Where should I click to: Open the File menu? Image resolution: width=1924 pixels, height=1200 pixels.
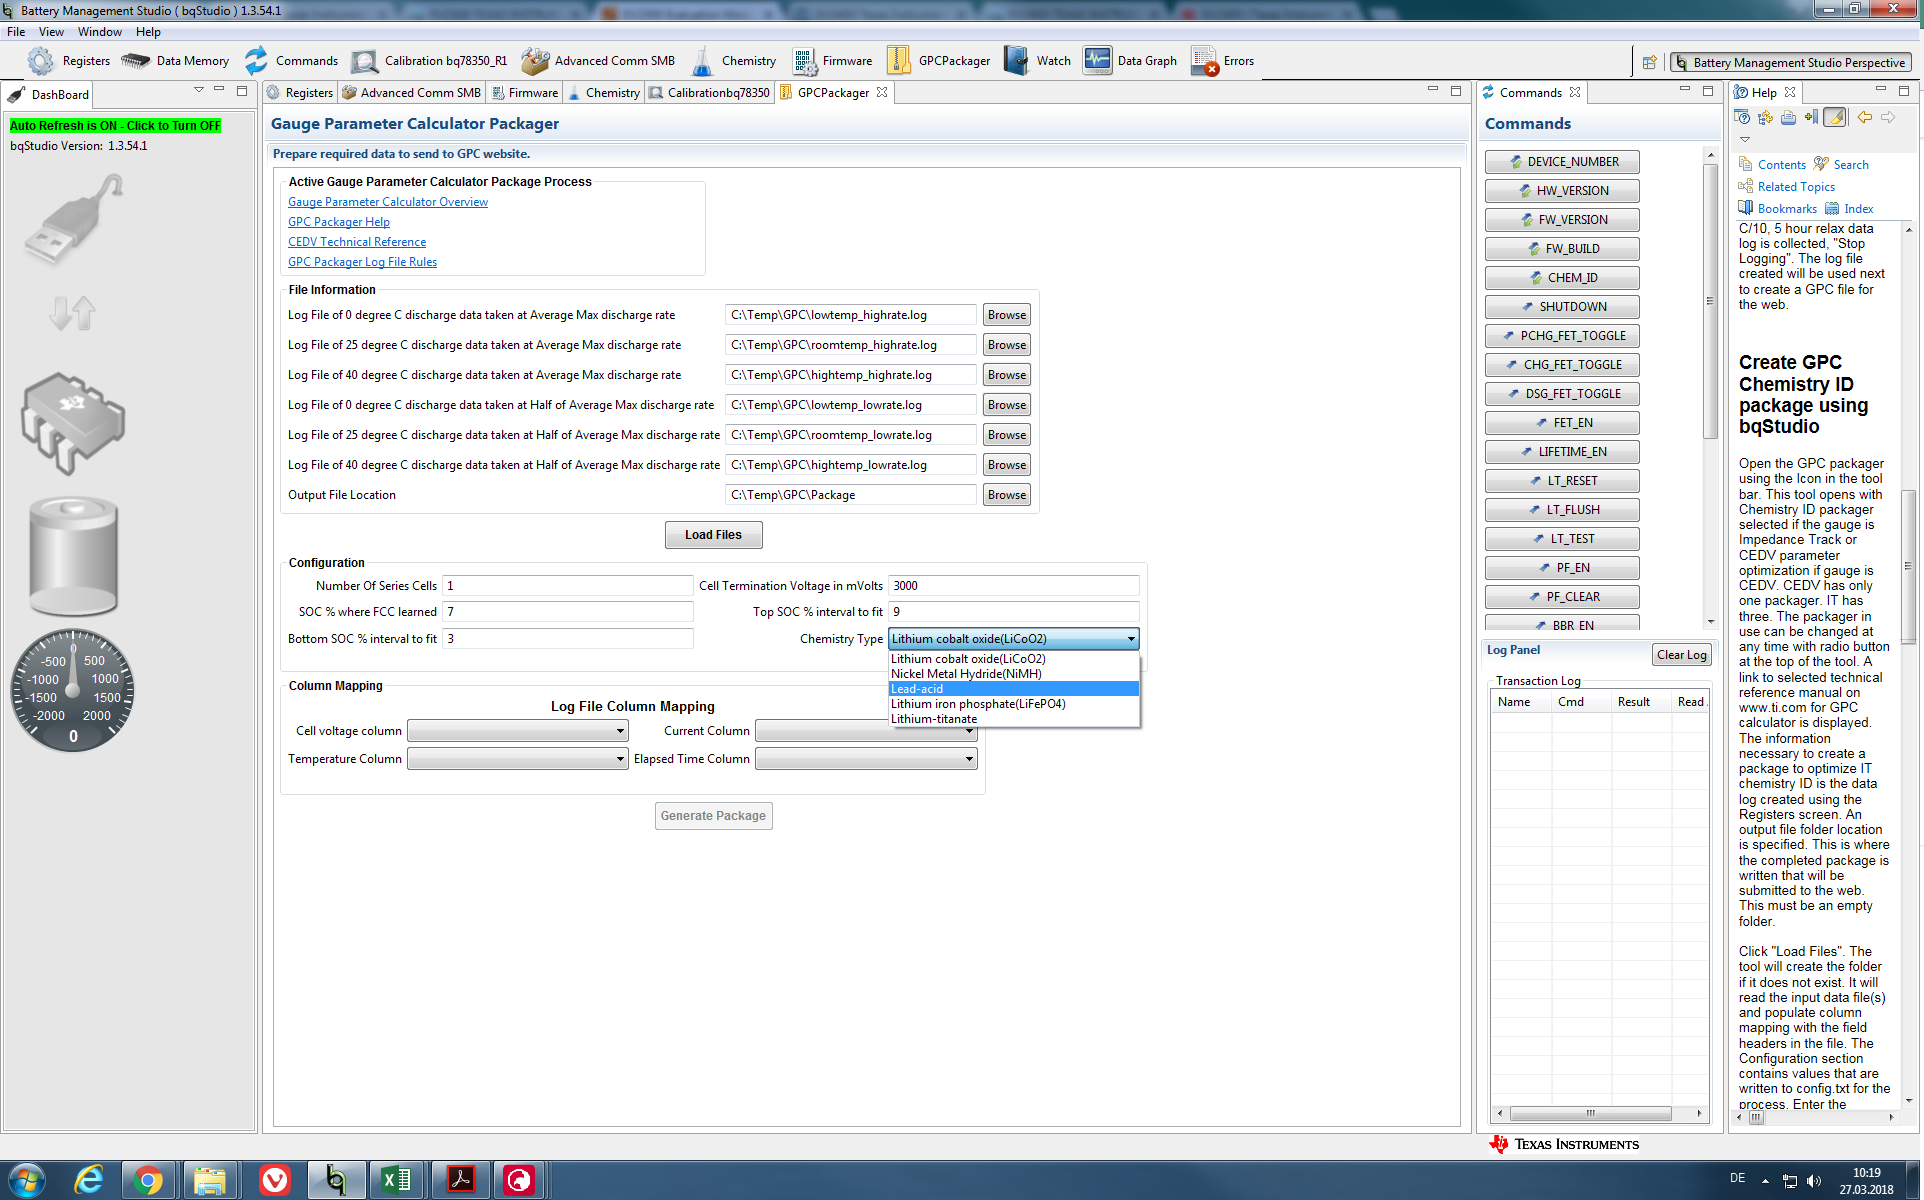click(x=16, y=32)
